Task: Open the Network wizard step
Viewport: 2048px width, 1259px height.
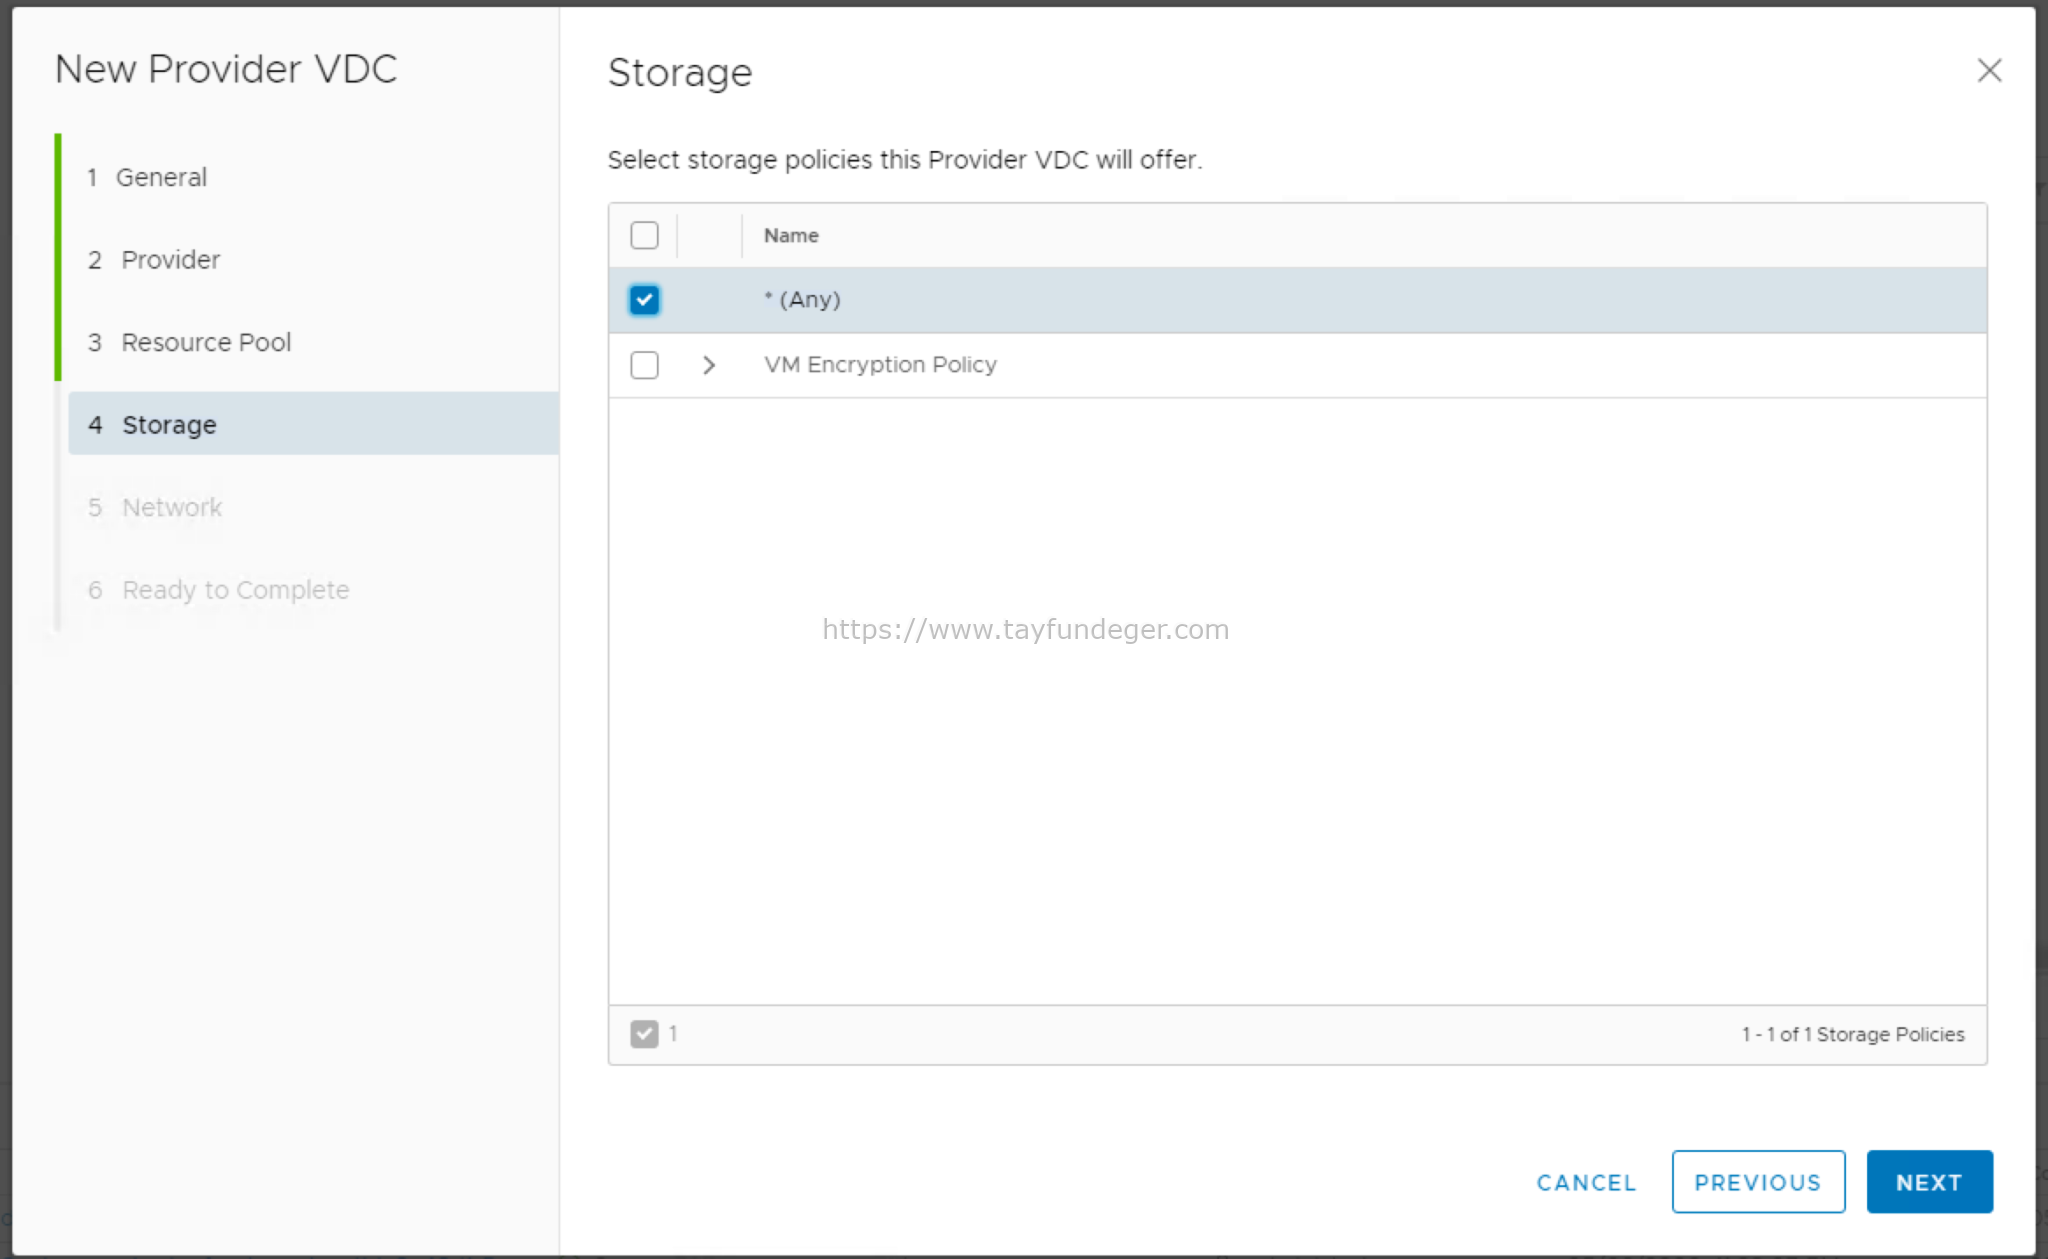Action: tap(171, 507)
